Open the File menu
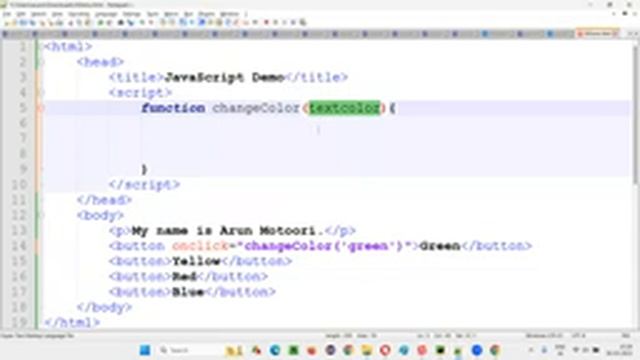This screenshot has width=640, height=360. 7,14
